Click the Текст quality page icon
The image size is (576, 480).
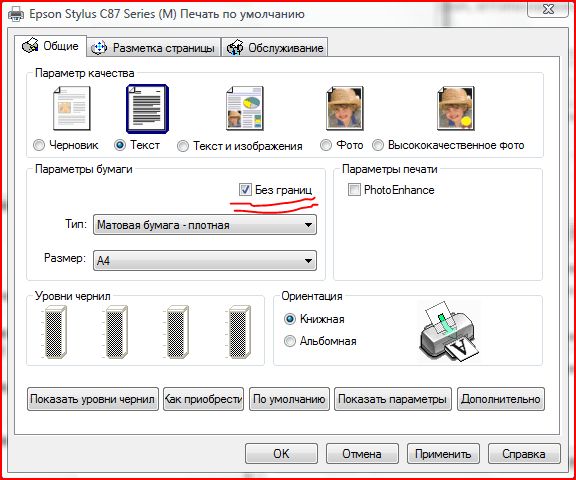[x=147, y=109]
